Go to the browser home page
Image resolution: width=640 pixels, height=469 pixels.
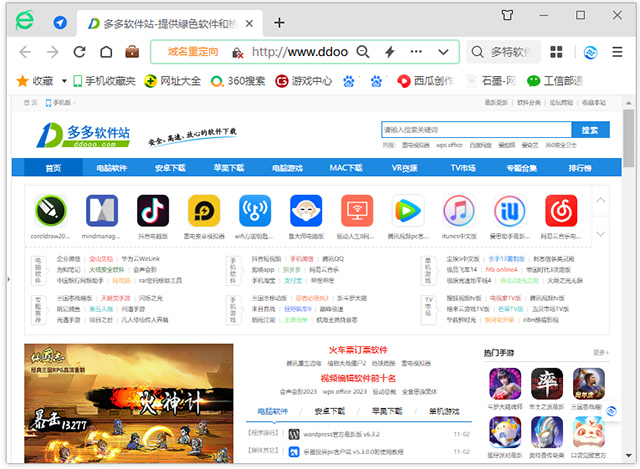(x=106, y=52)
